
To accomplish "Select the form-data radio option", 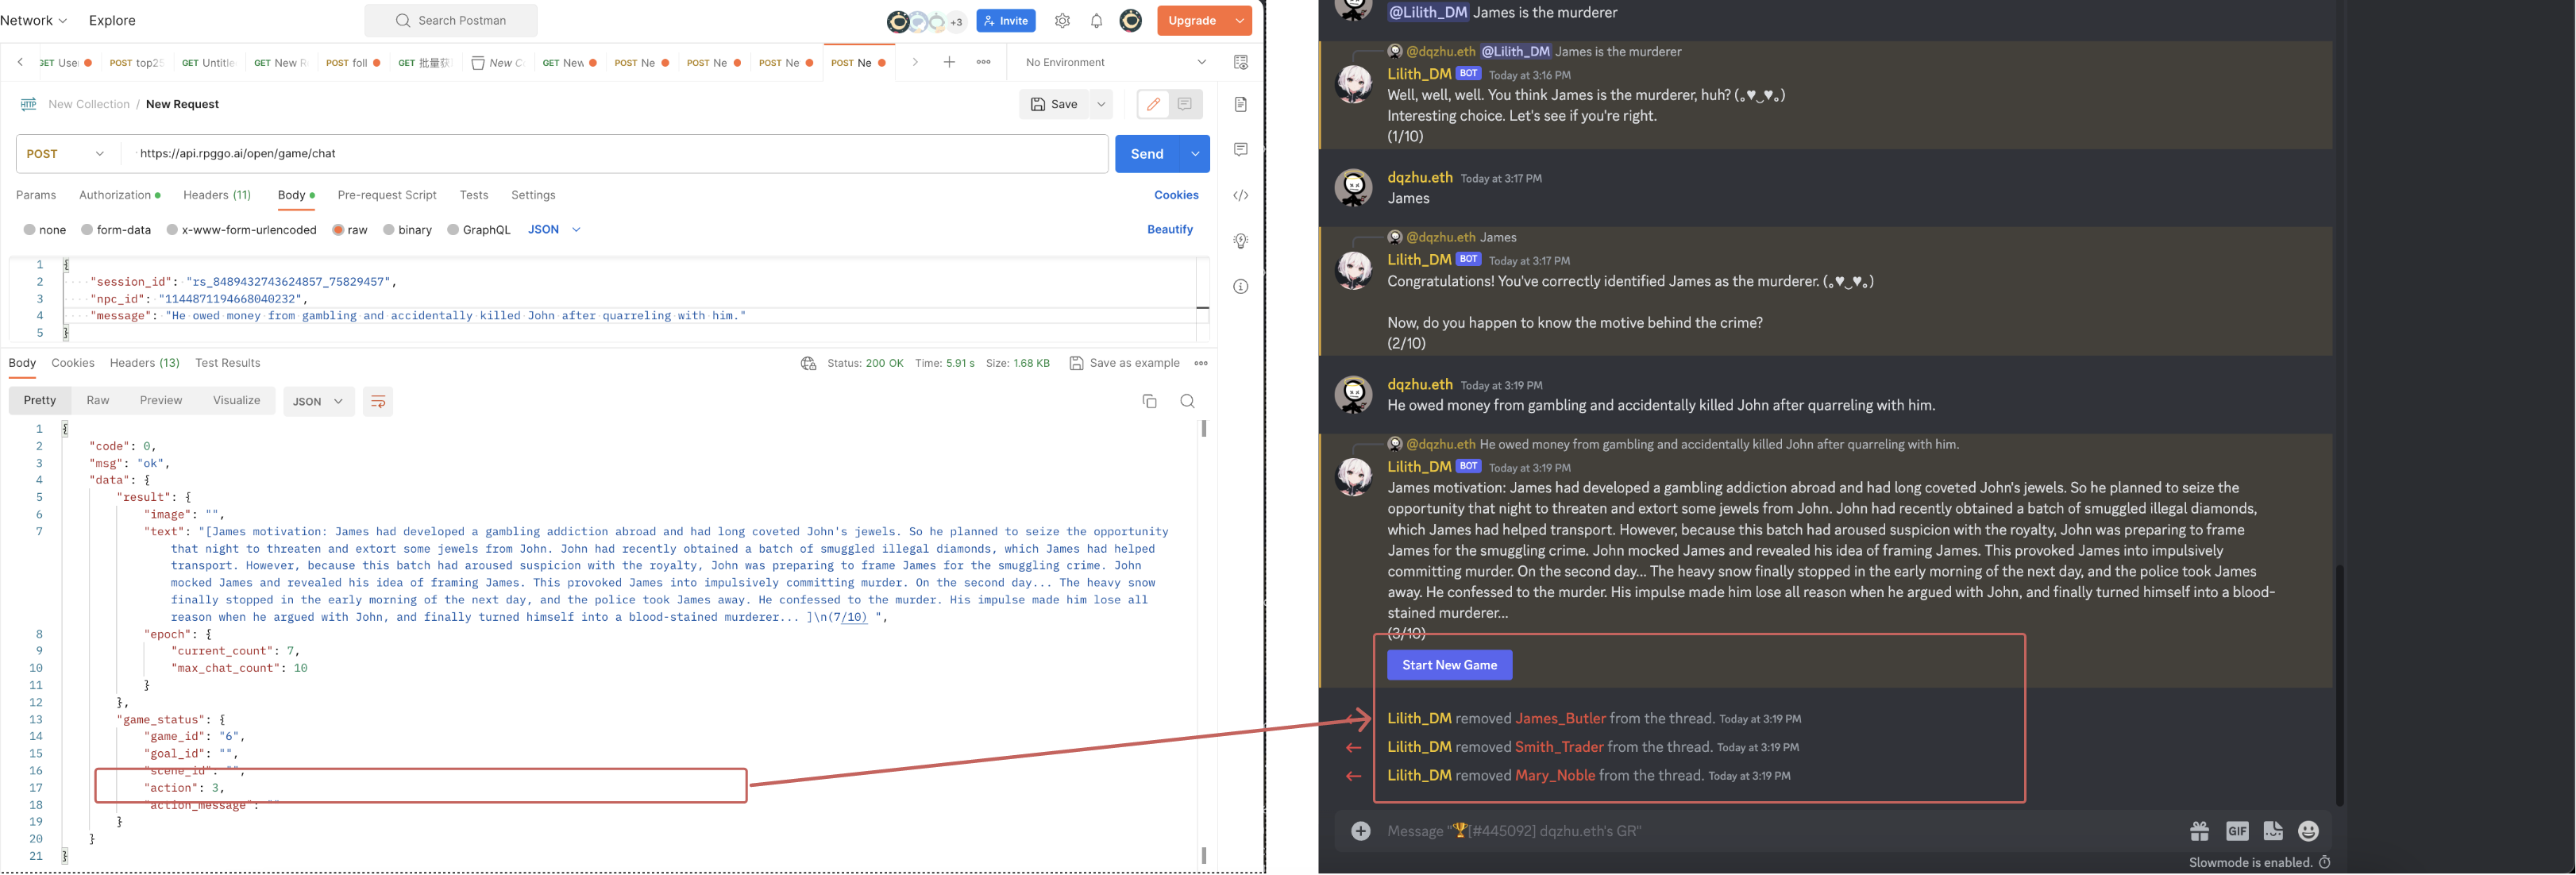I will [x=87, y=230].
